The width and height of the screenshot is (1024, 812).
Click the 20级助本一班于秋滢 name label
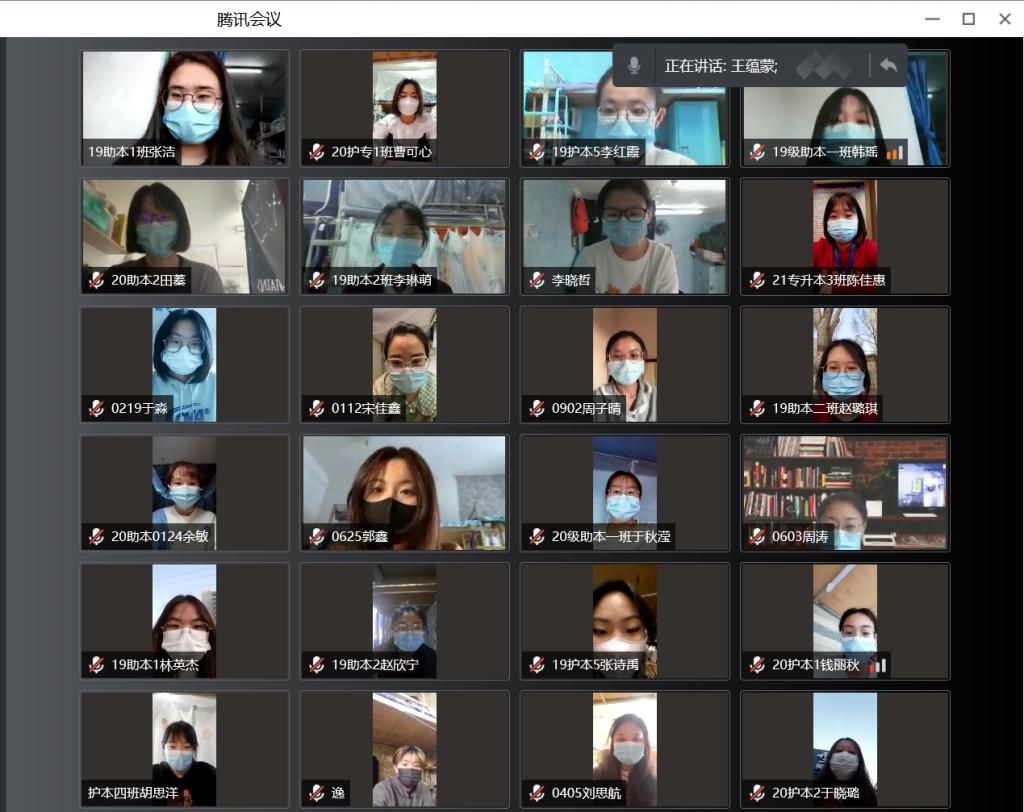pyautogui.click(x=611, y=536)
